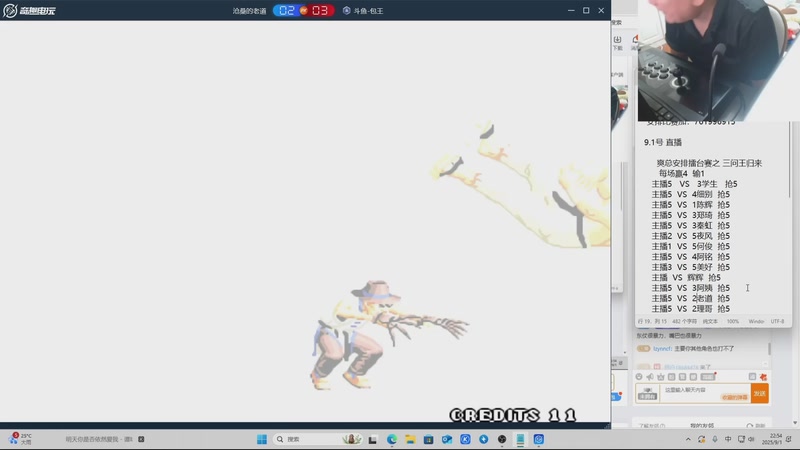The image size is (800, 450).
Task: Click the red score 03
Action: (x=320, y=10)
